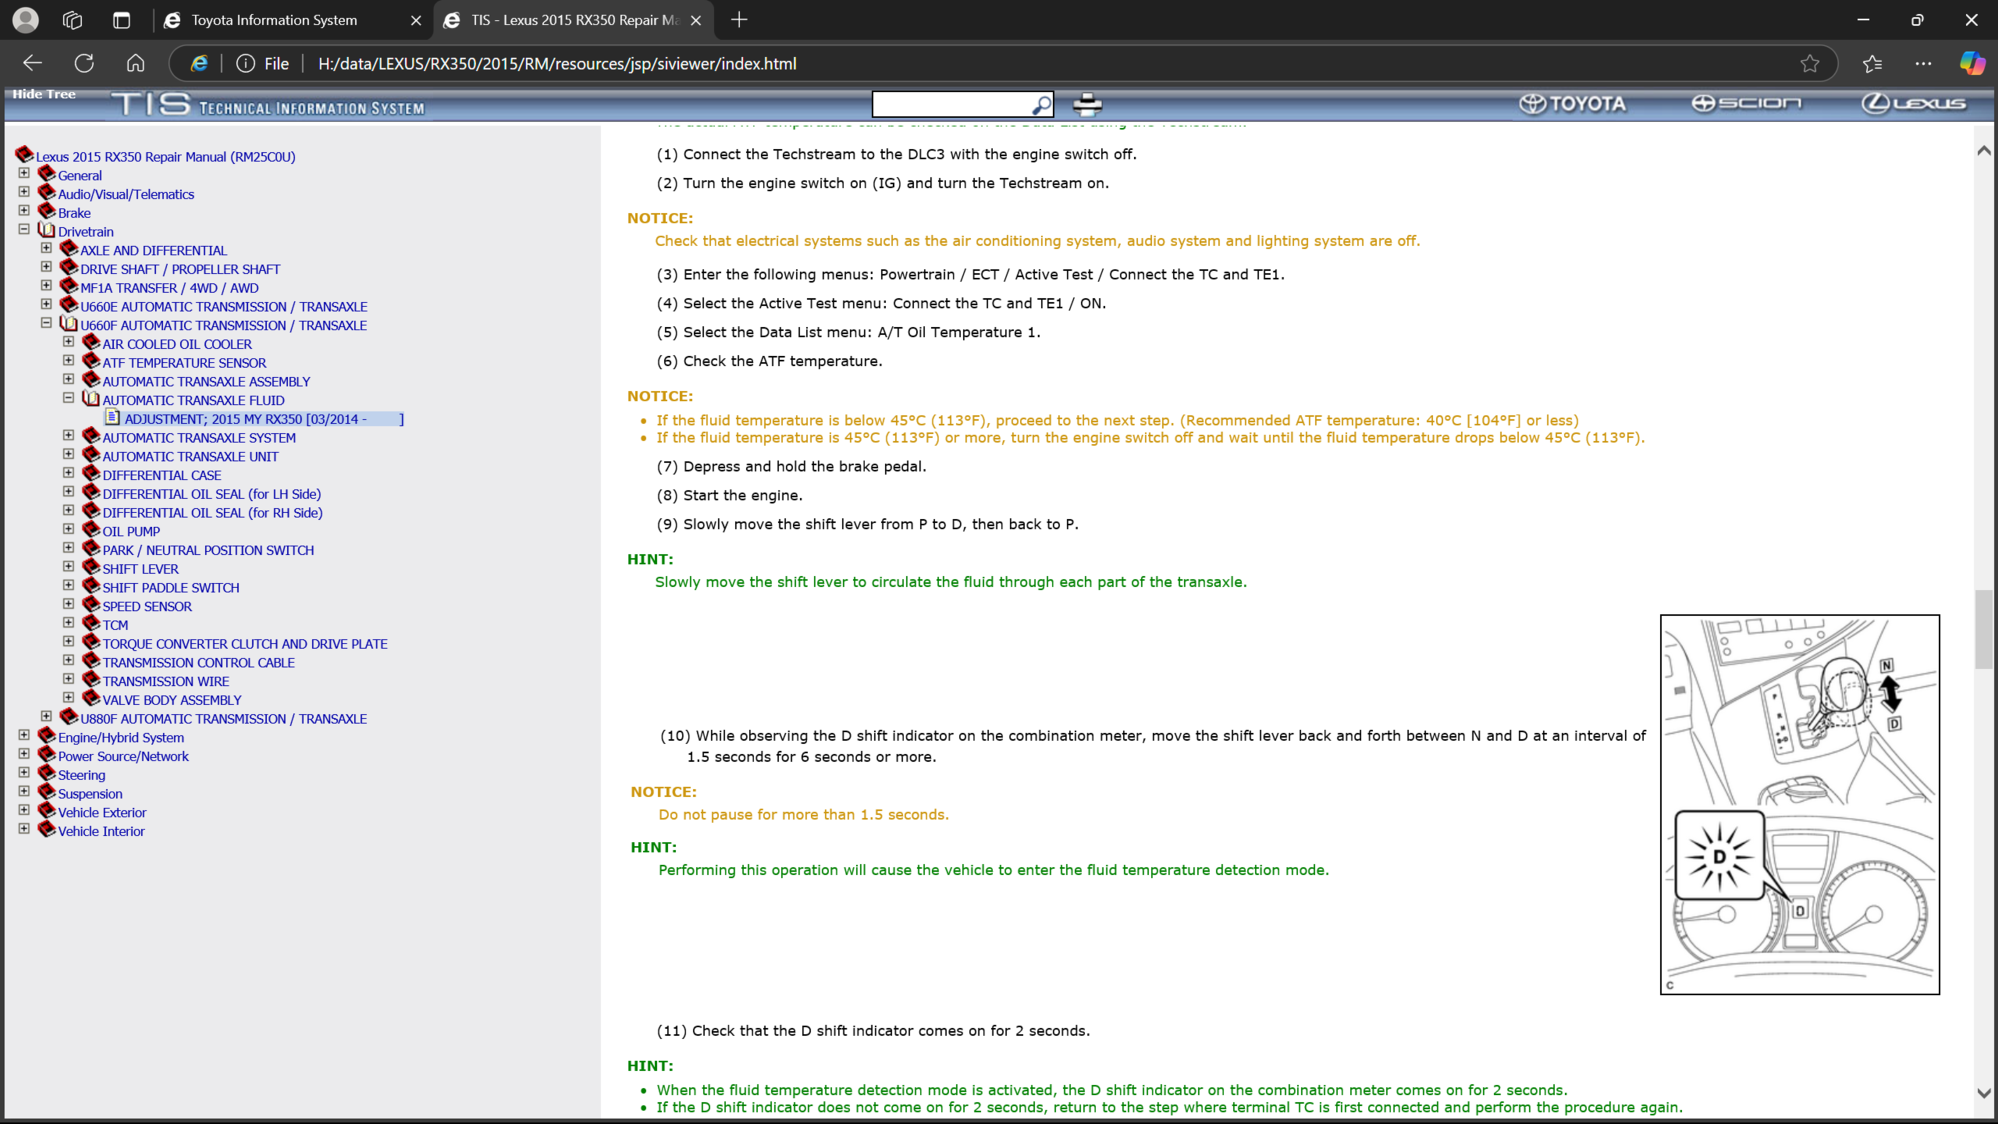Click the browser home icon
Screen dimensions: 1998x1124
(x=135, y=63)
